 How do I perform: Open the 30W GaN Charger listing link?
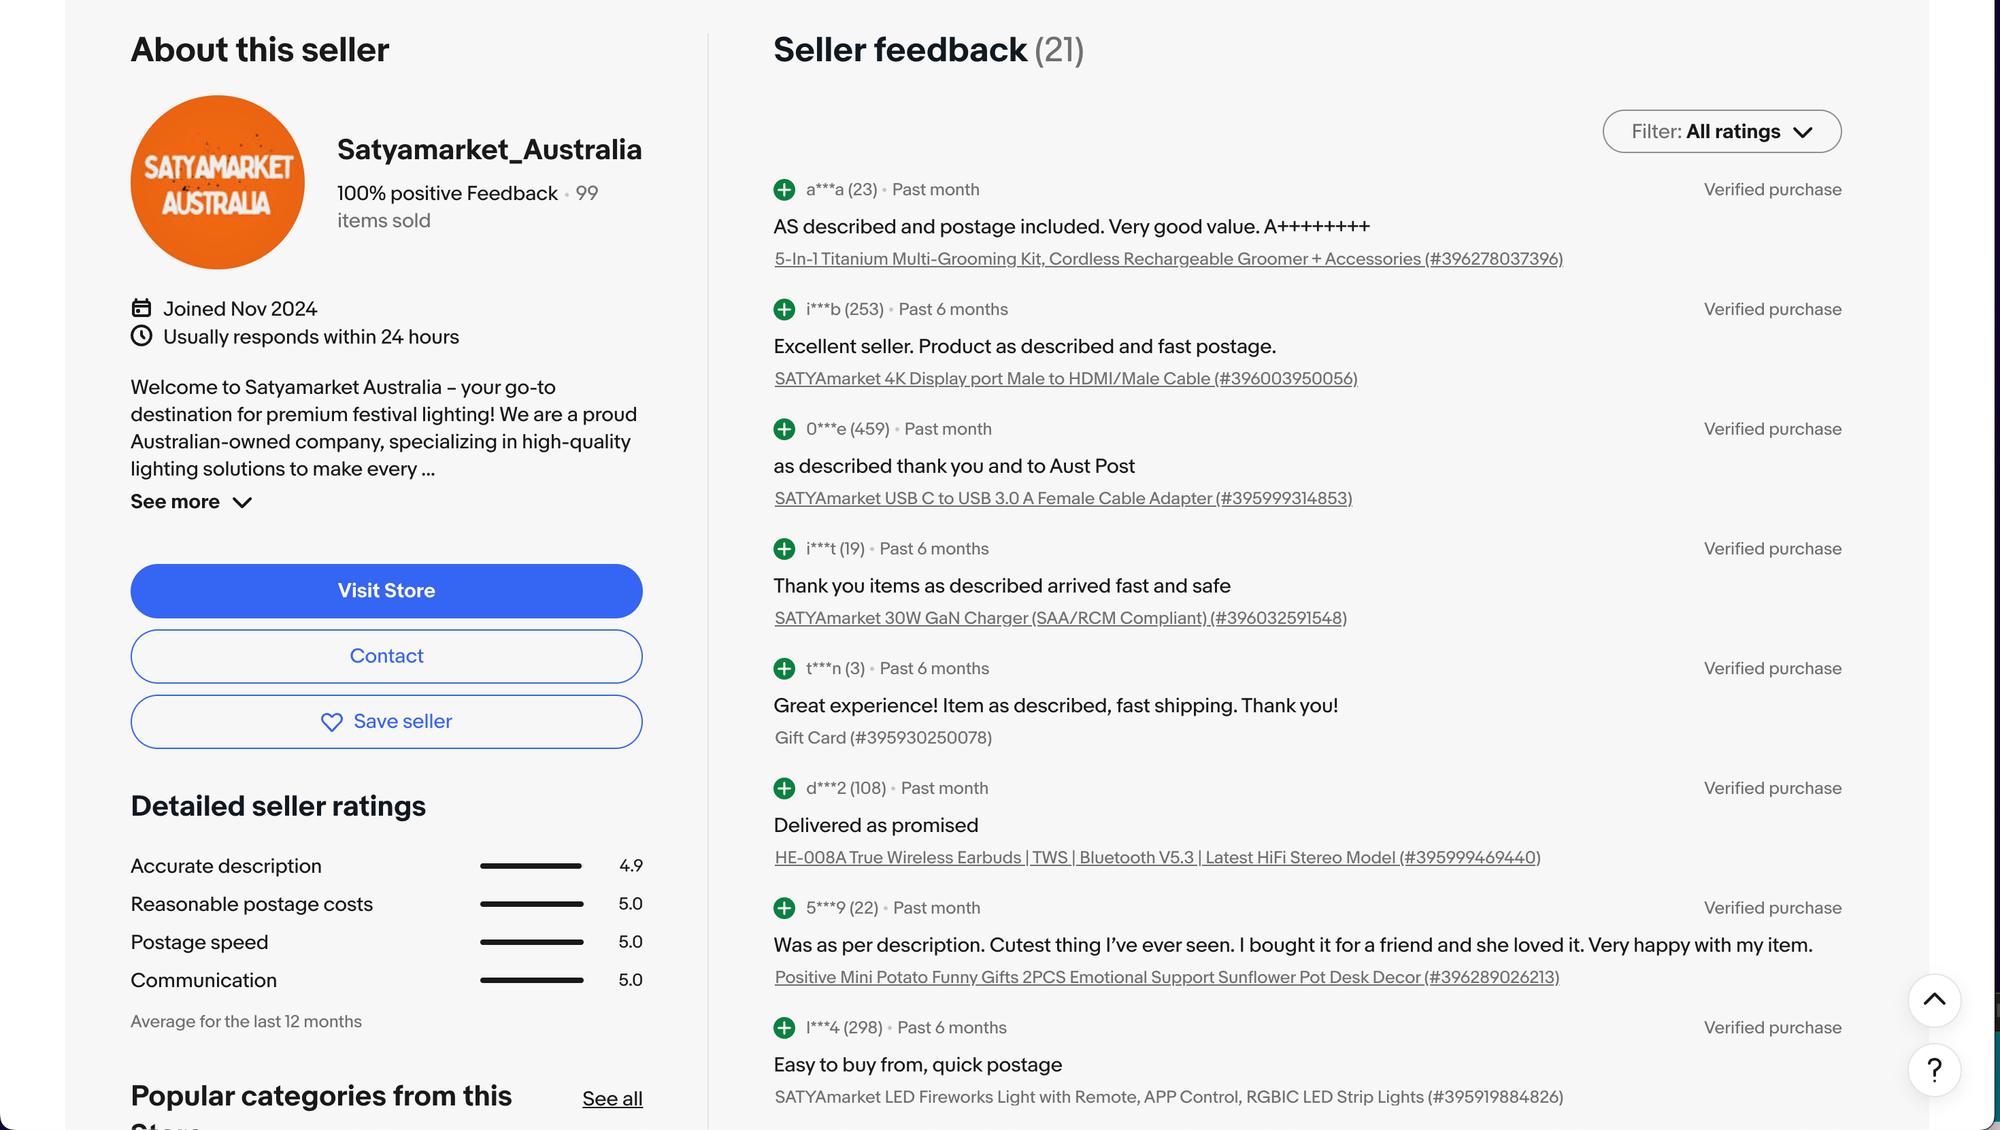(x=1060, y=618)
